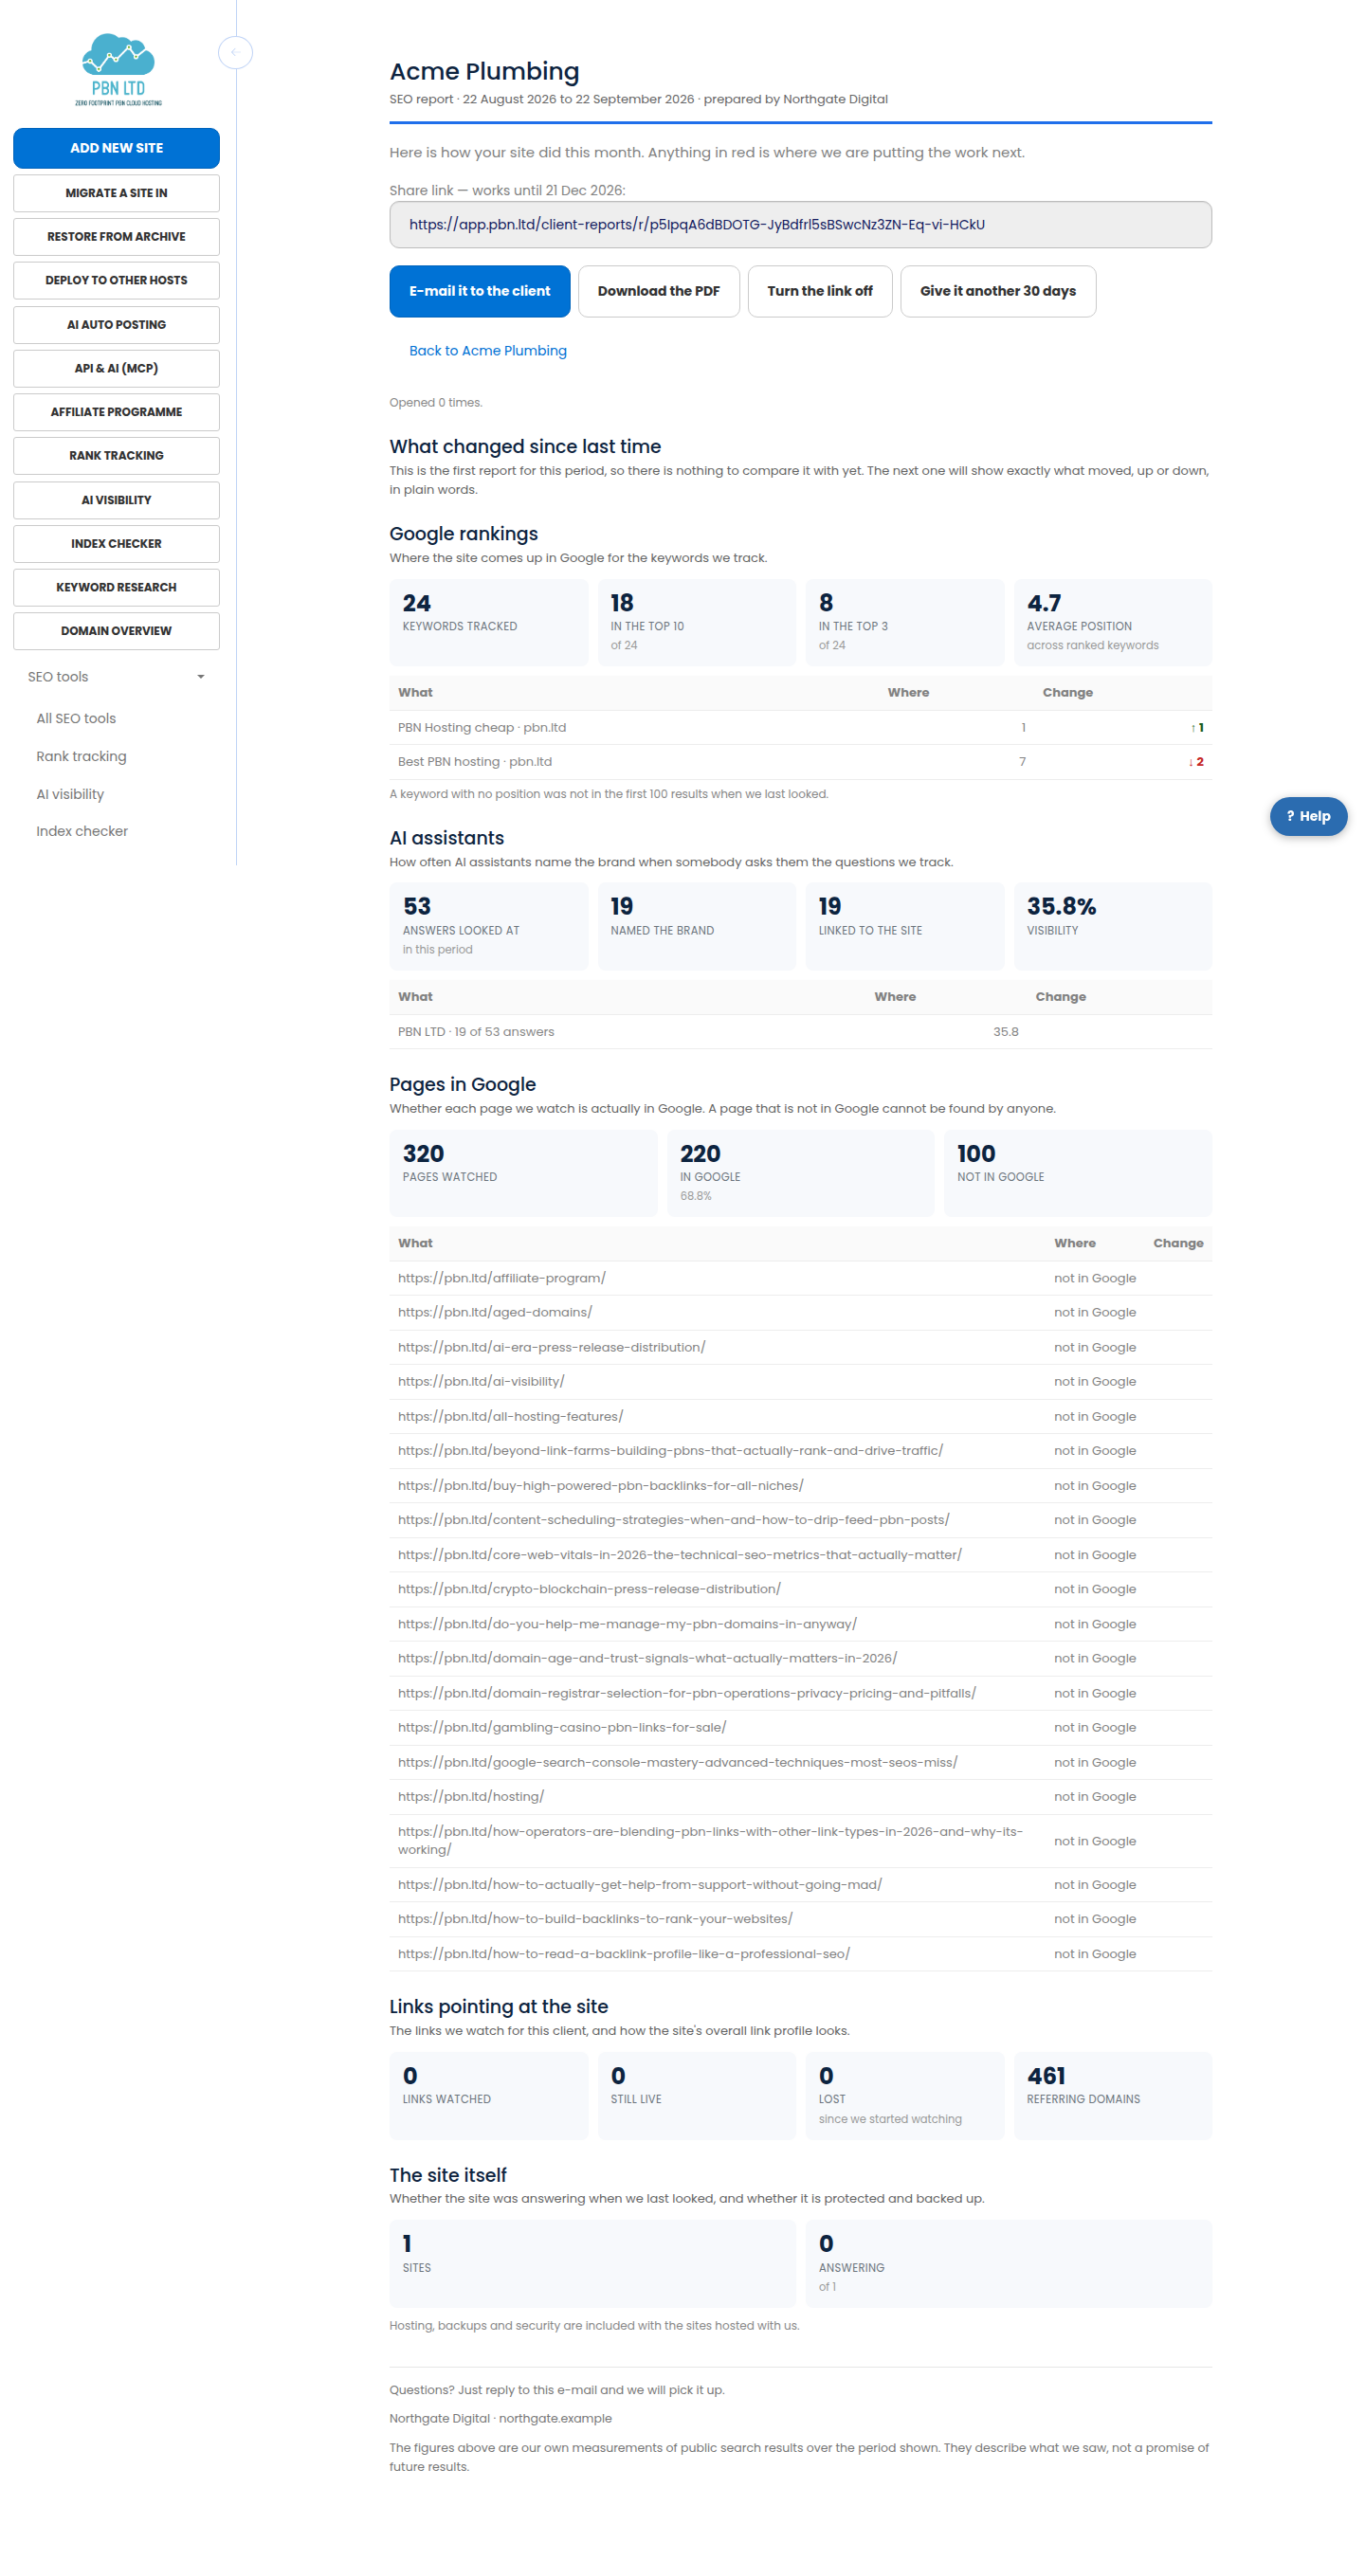Collapse the sidebar with the arrow circle
1365x2560 pixels.
pos(234,52)
